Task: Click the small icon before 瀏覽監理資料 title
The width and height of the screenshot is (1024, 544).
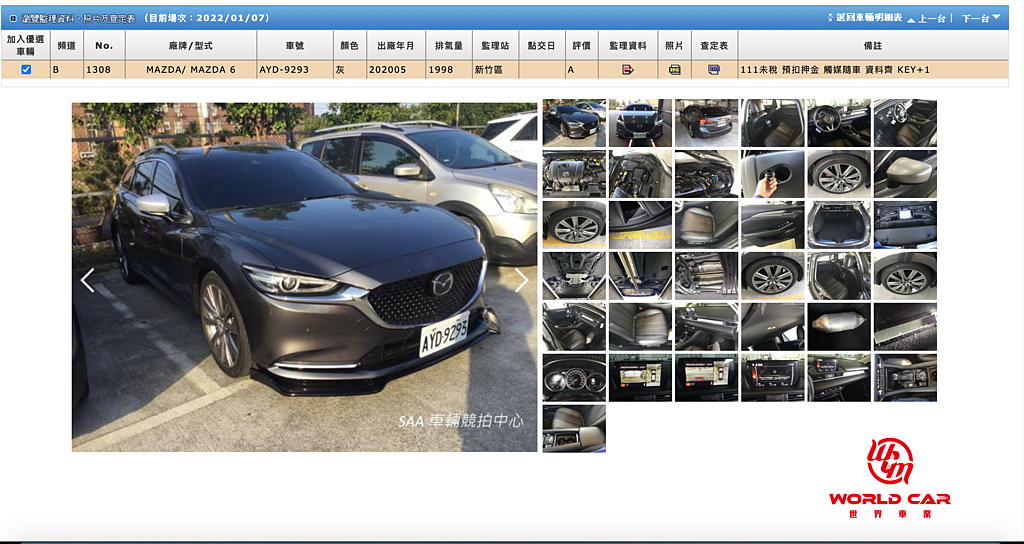Action: (12, 18)
